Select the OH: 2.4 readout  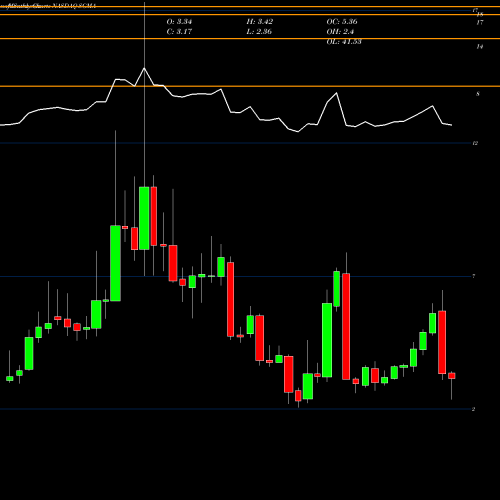tap(340, 32)
